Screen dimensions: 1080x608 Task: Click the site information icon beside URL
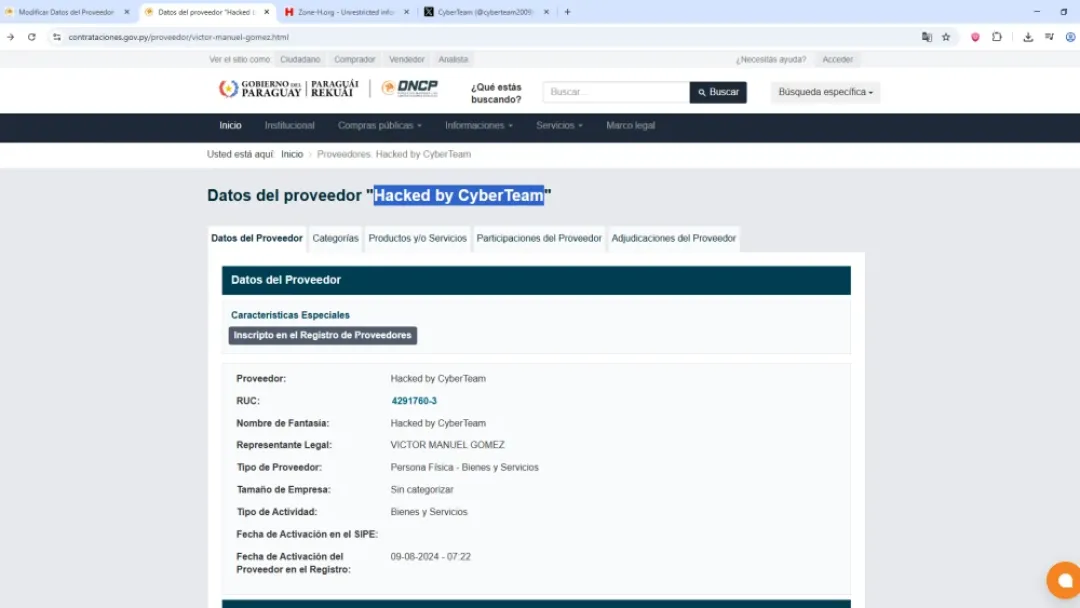[57, 37]
